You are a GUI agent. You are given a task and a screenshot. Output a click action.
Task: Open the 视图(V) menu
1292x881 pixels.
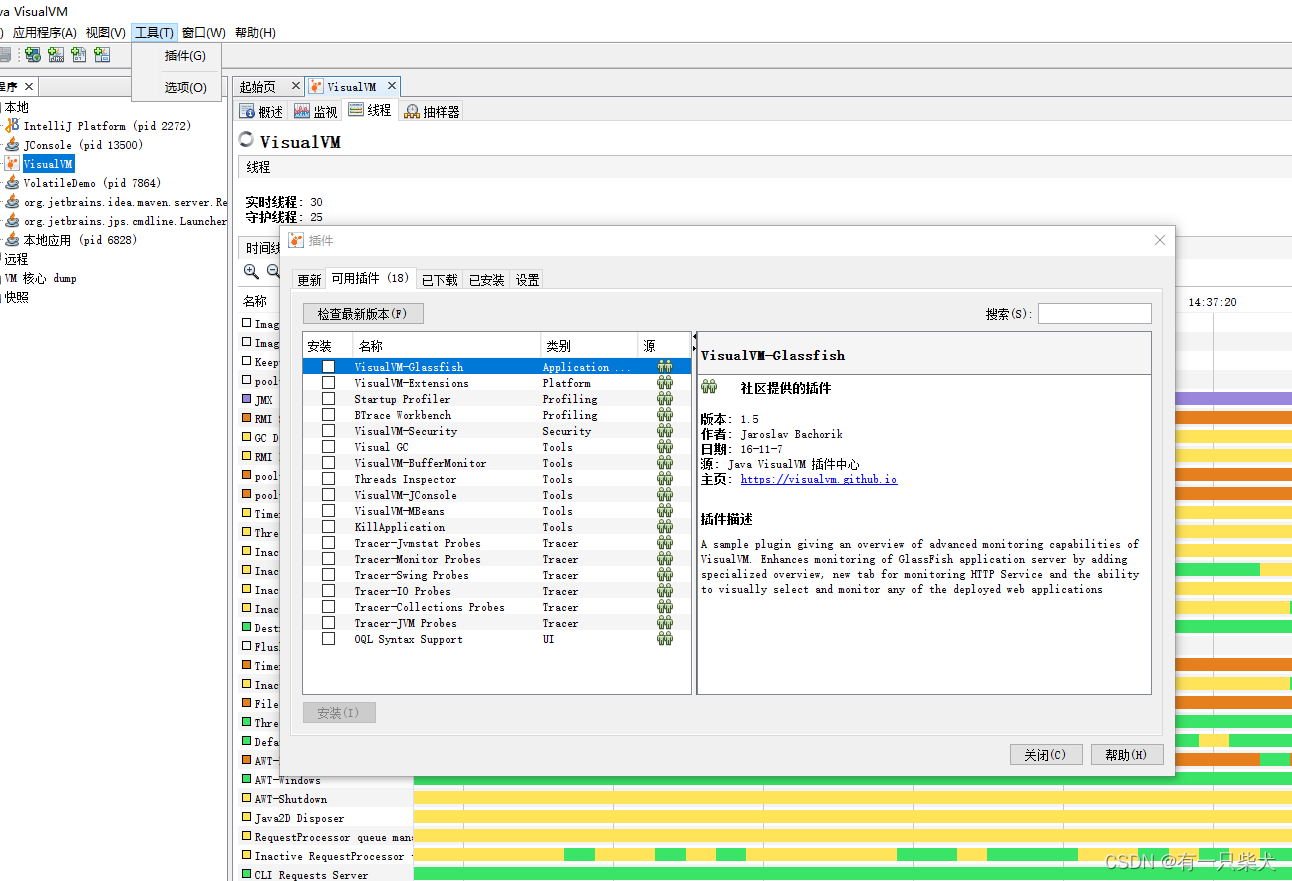[106, 33]
